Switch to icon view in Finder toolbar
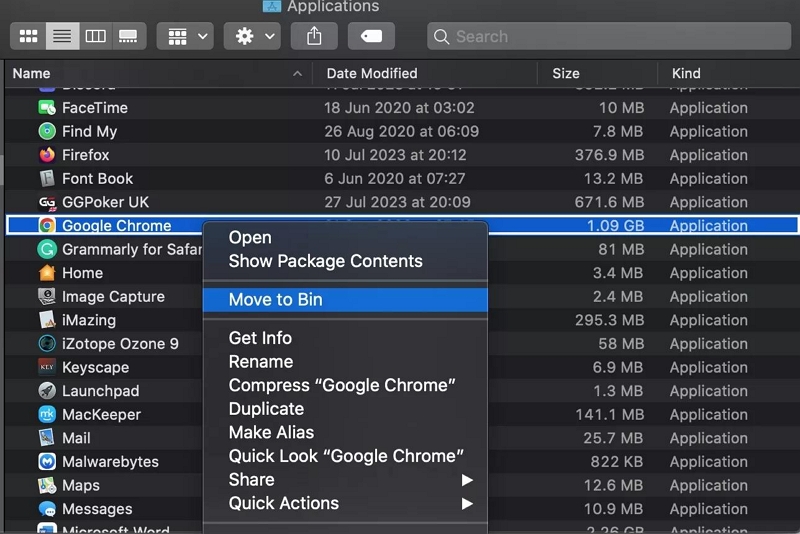Viewport: 800px width, 534px height. tap(28, 36)
